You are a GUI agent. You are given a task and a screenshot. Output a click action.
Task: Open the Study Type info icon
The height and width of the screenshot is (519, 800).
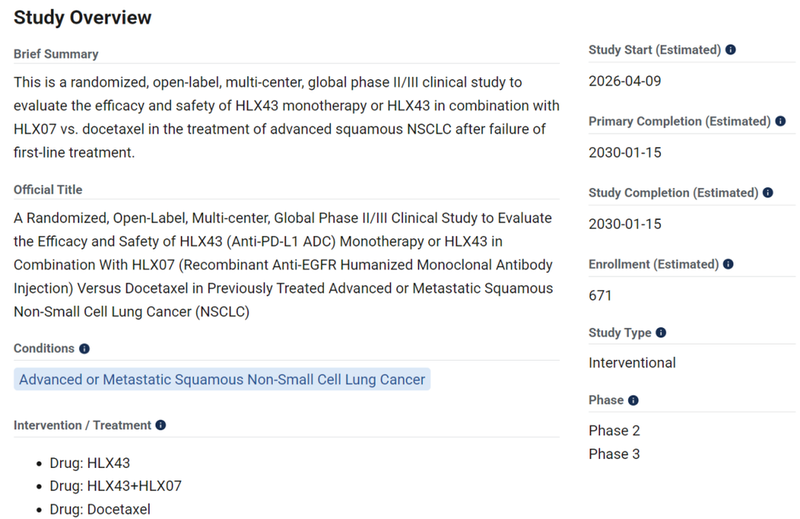point(662,333)
